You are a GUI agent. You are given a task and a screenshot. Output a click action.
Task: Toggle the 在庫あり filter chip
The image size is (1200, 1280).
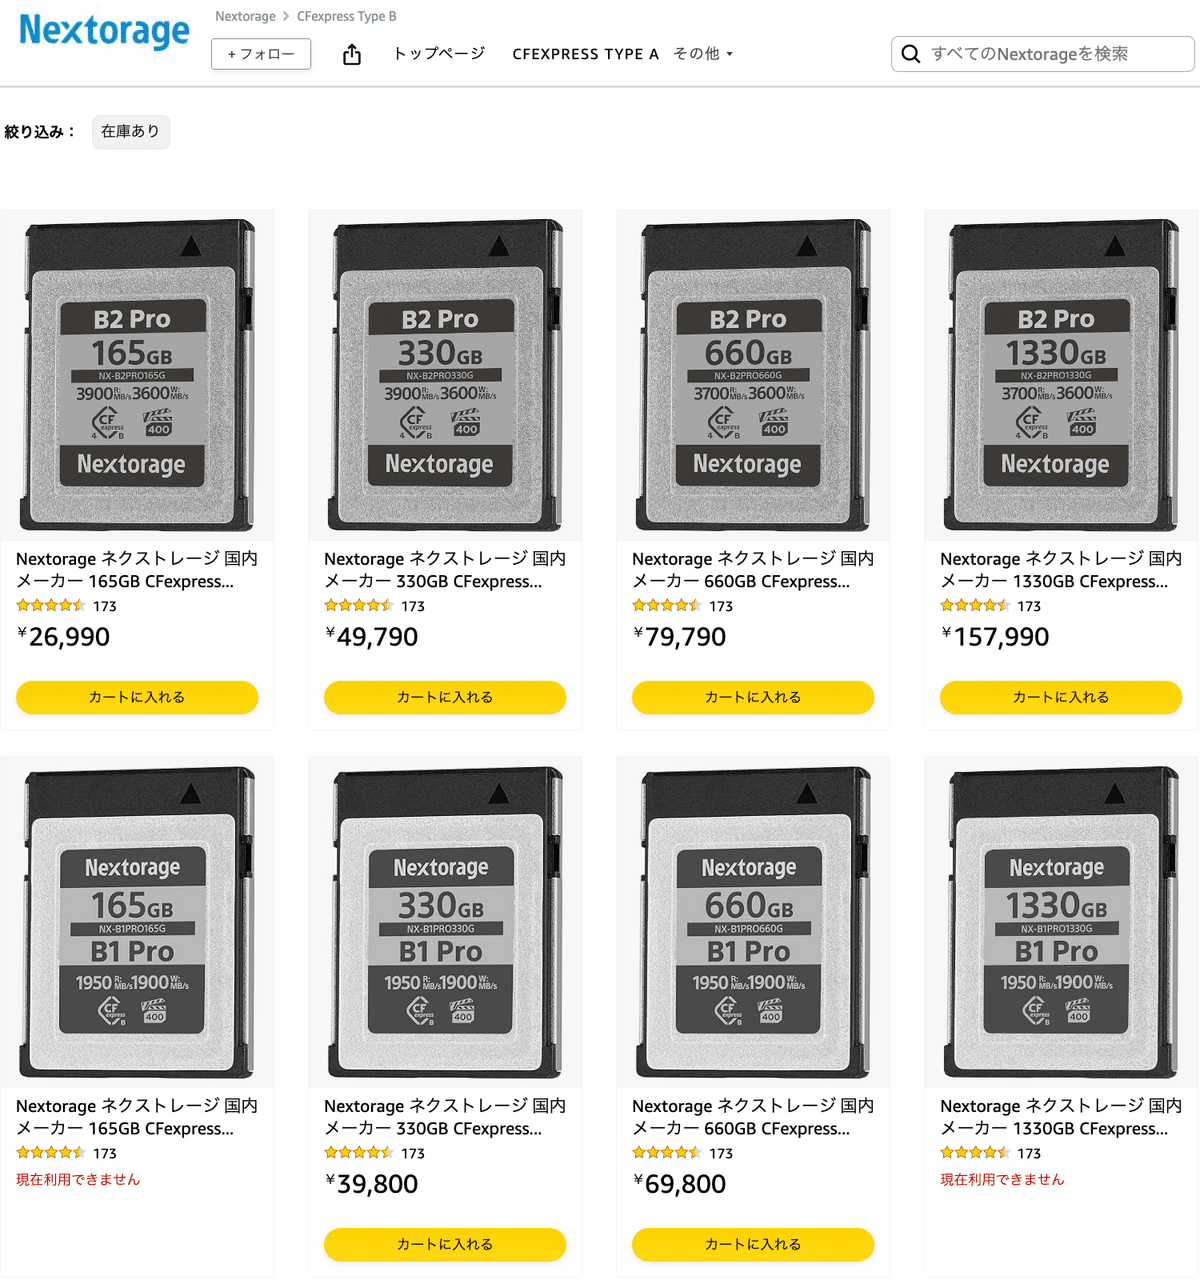[x=130, y=131]
